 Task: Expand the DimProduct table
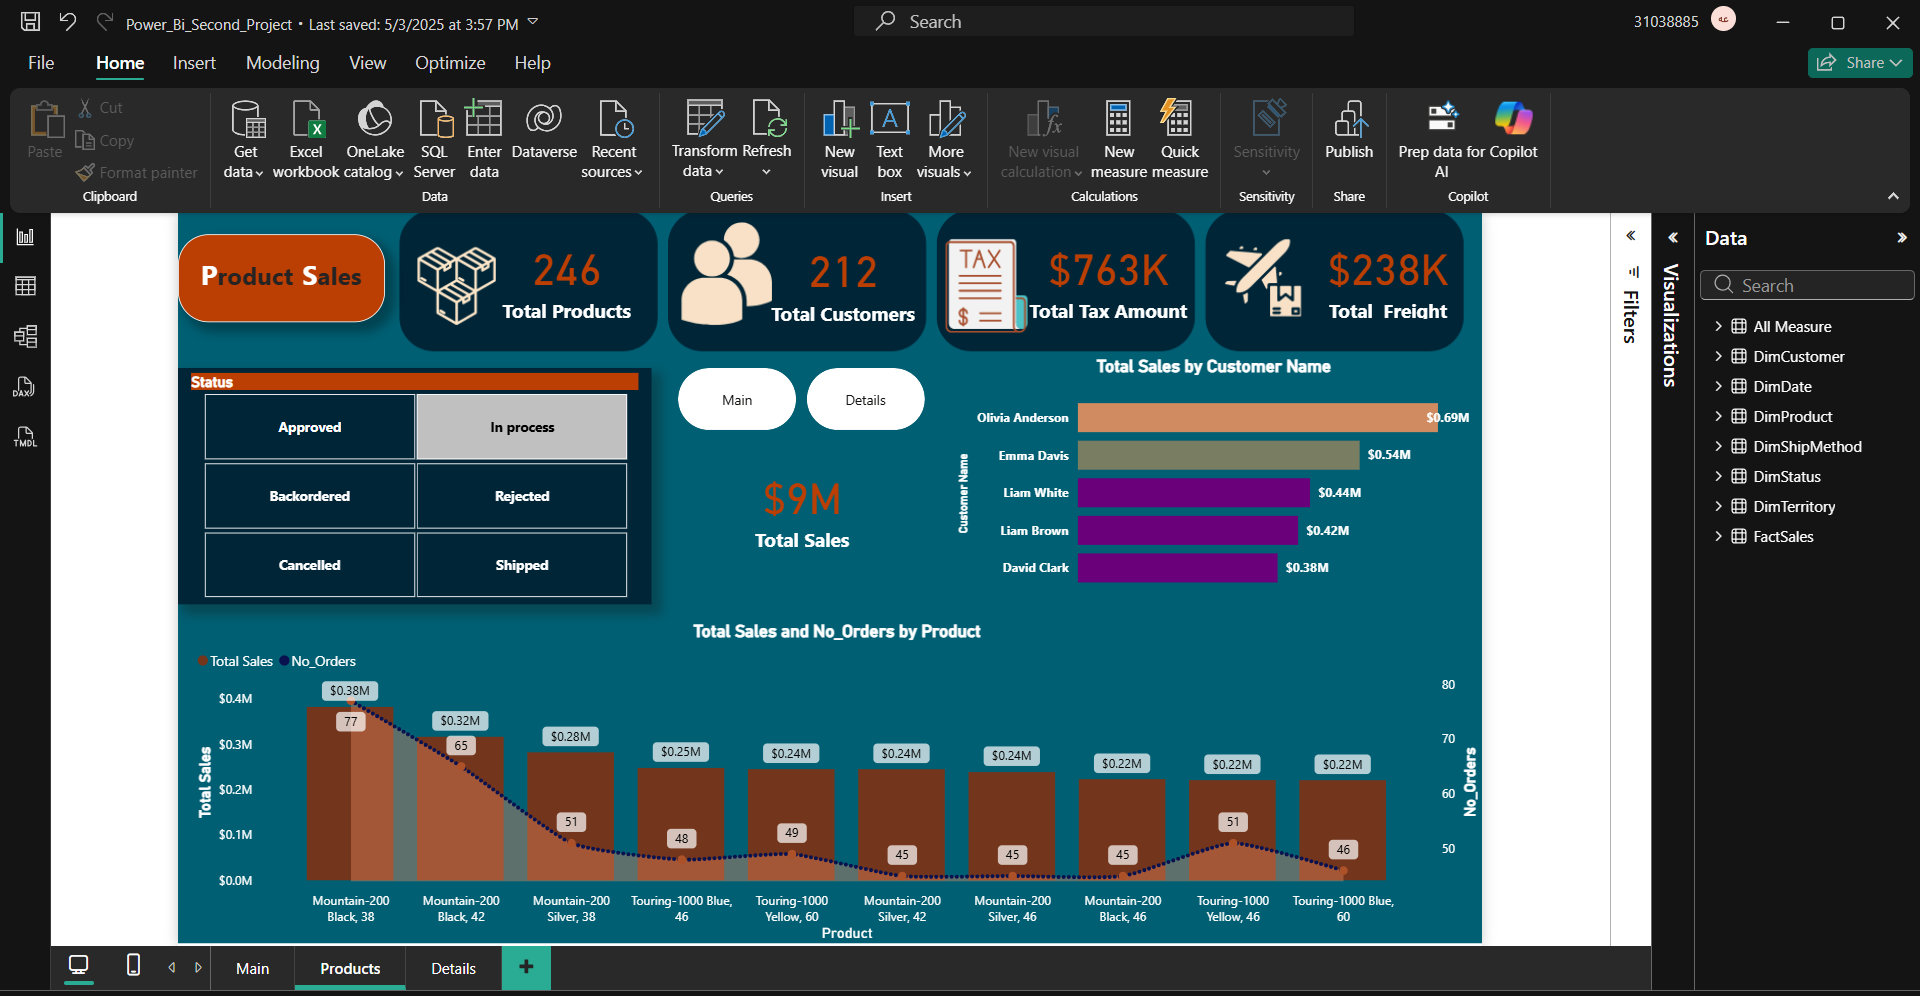click(x=1720, y=416)
